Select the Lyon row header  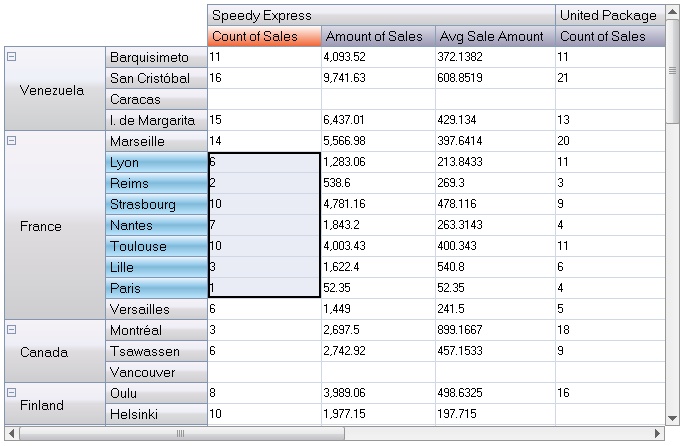coord(155,163)
